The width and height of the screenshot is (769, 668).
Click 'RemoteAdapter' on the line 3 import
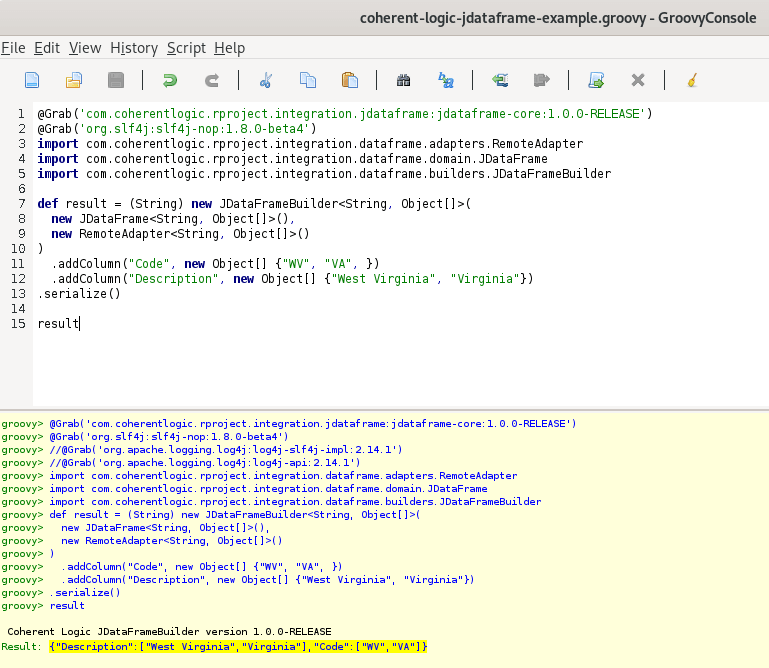538,144
